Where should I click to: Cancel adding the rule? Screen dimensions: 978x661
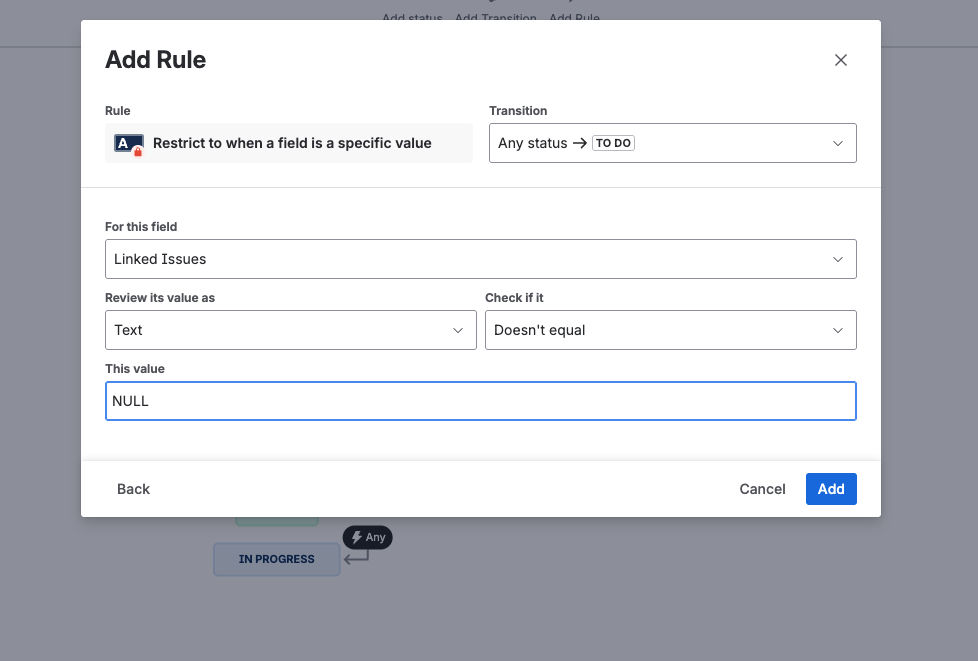point(762,489)
